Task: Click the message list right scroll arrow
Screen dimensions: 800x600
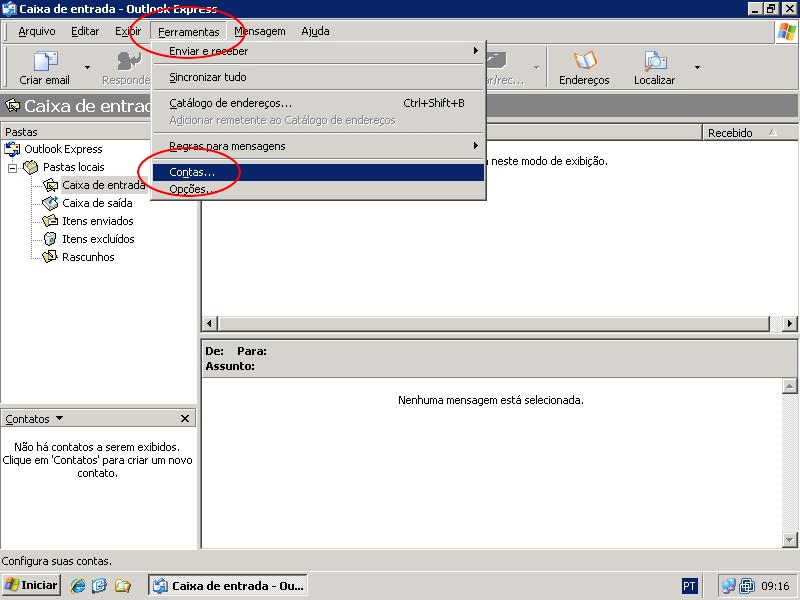Action: 790,323
